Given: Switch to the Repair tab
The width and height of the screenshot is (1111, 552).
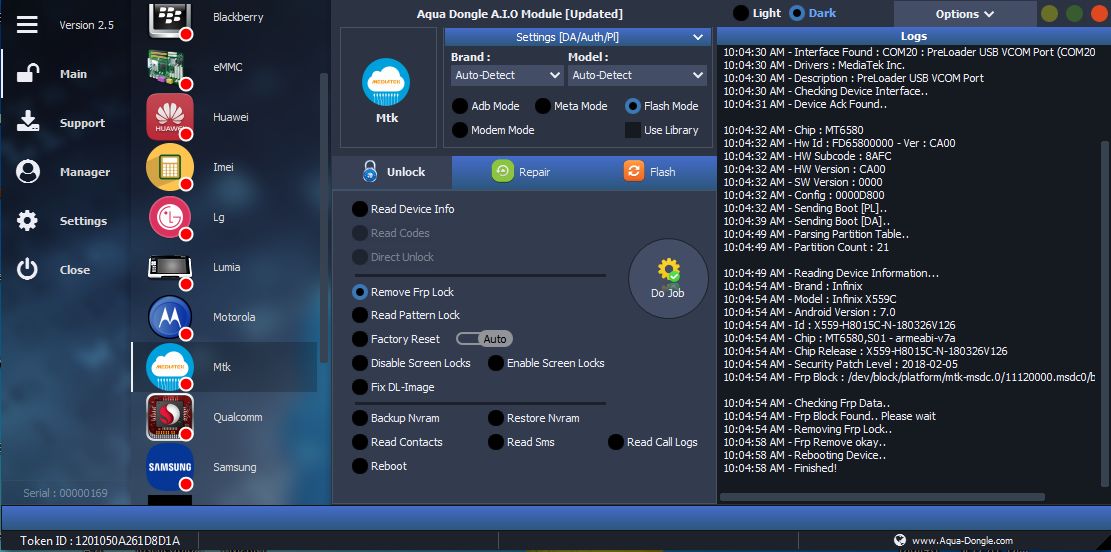Looking at the screenshot, I should 522,172.
